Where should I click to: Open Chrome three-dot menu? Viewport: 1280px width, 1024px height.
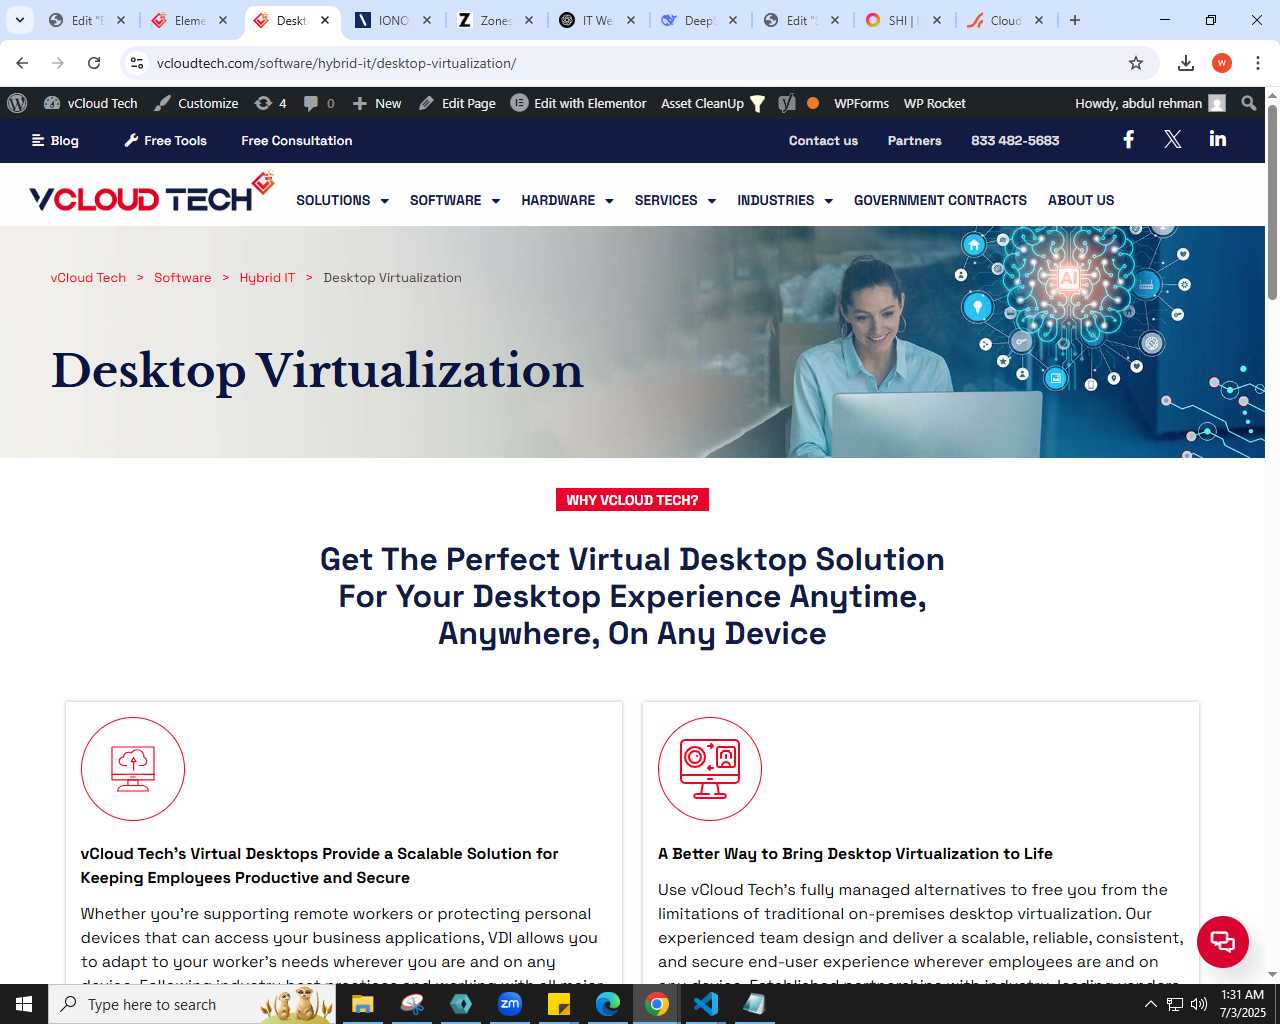pos(1258,63)
